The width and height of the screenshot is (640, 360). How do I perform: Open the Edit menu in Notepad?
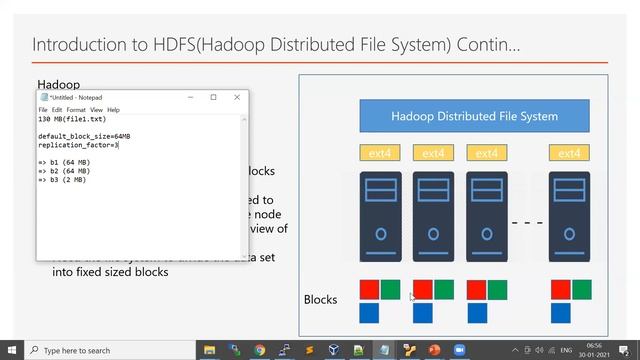(57, 110)
